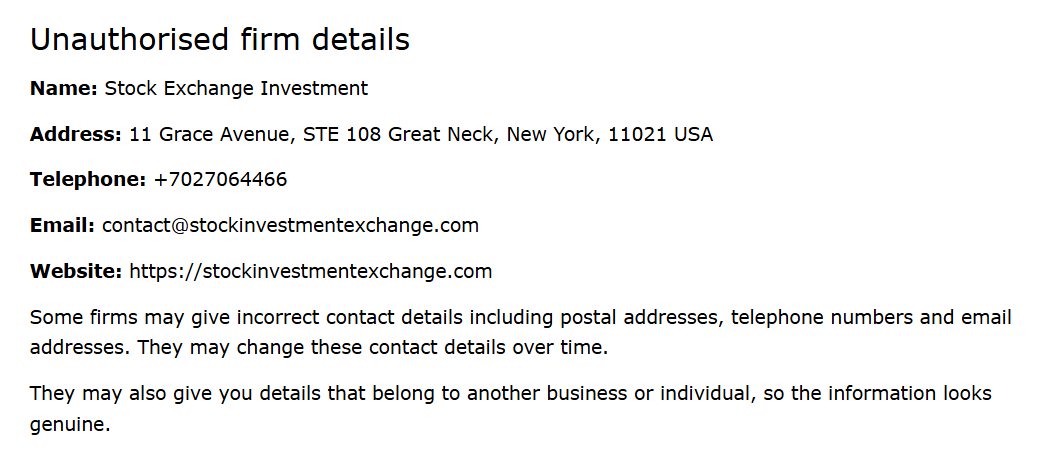Click the "Unauthorised firm details" heading
The height and width of the screenshot is (456, 1041).
pos(219,40)
